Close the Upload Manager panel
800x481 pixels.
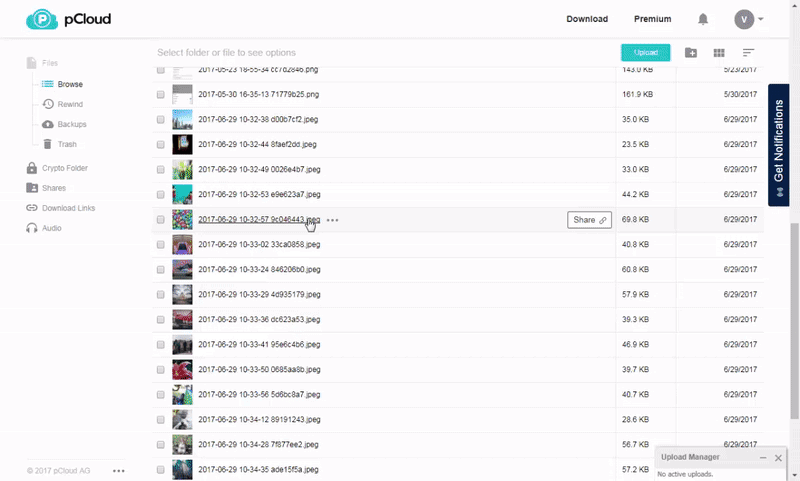pyautogui.click(x=778, y=458)
